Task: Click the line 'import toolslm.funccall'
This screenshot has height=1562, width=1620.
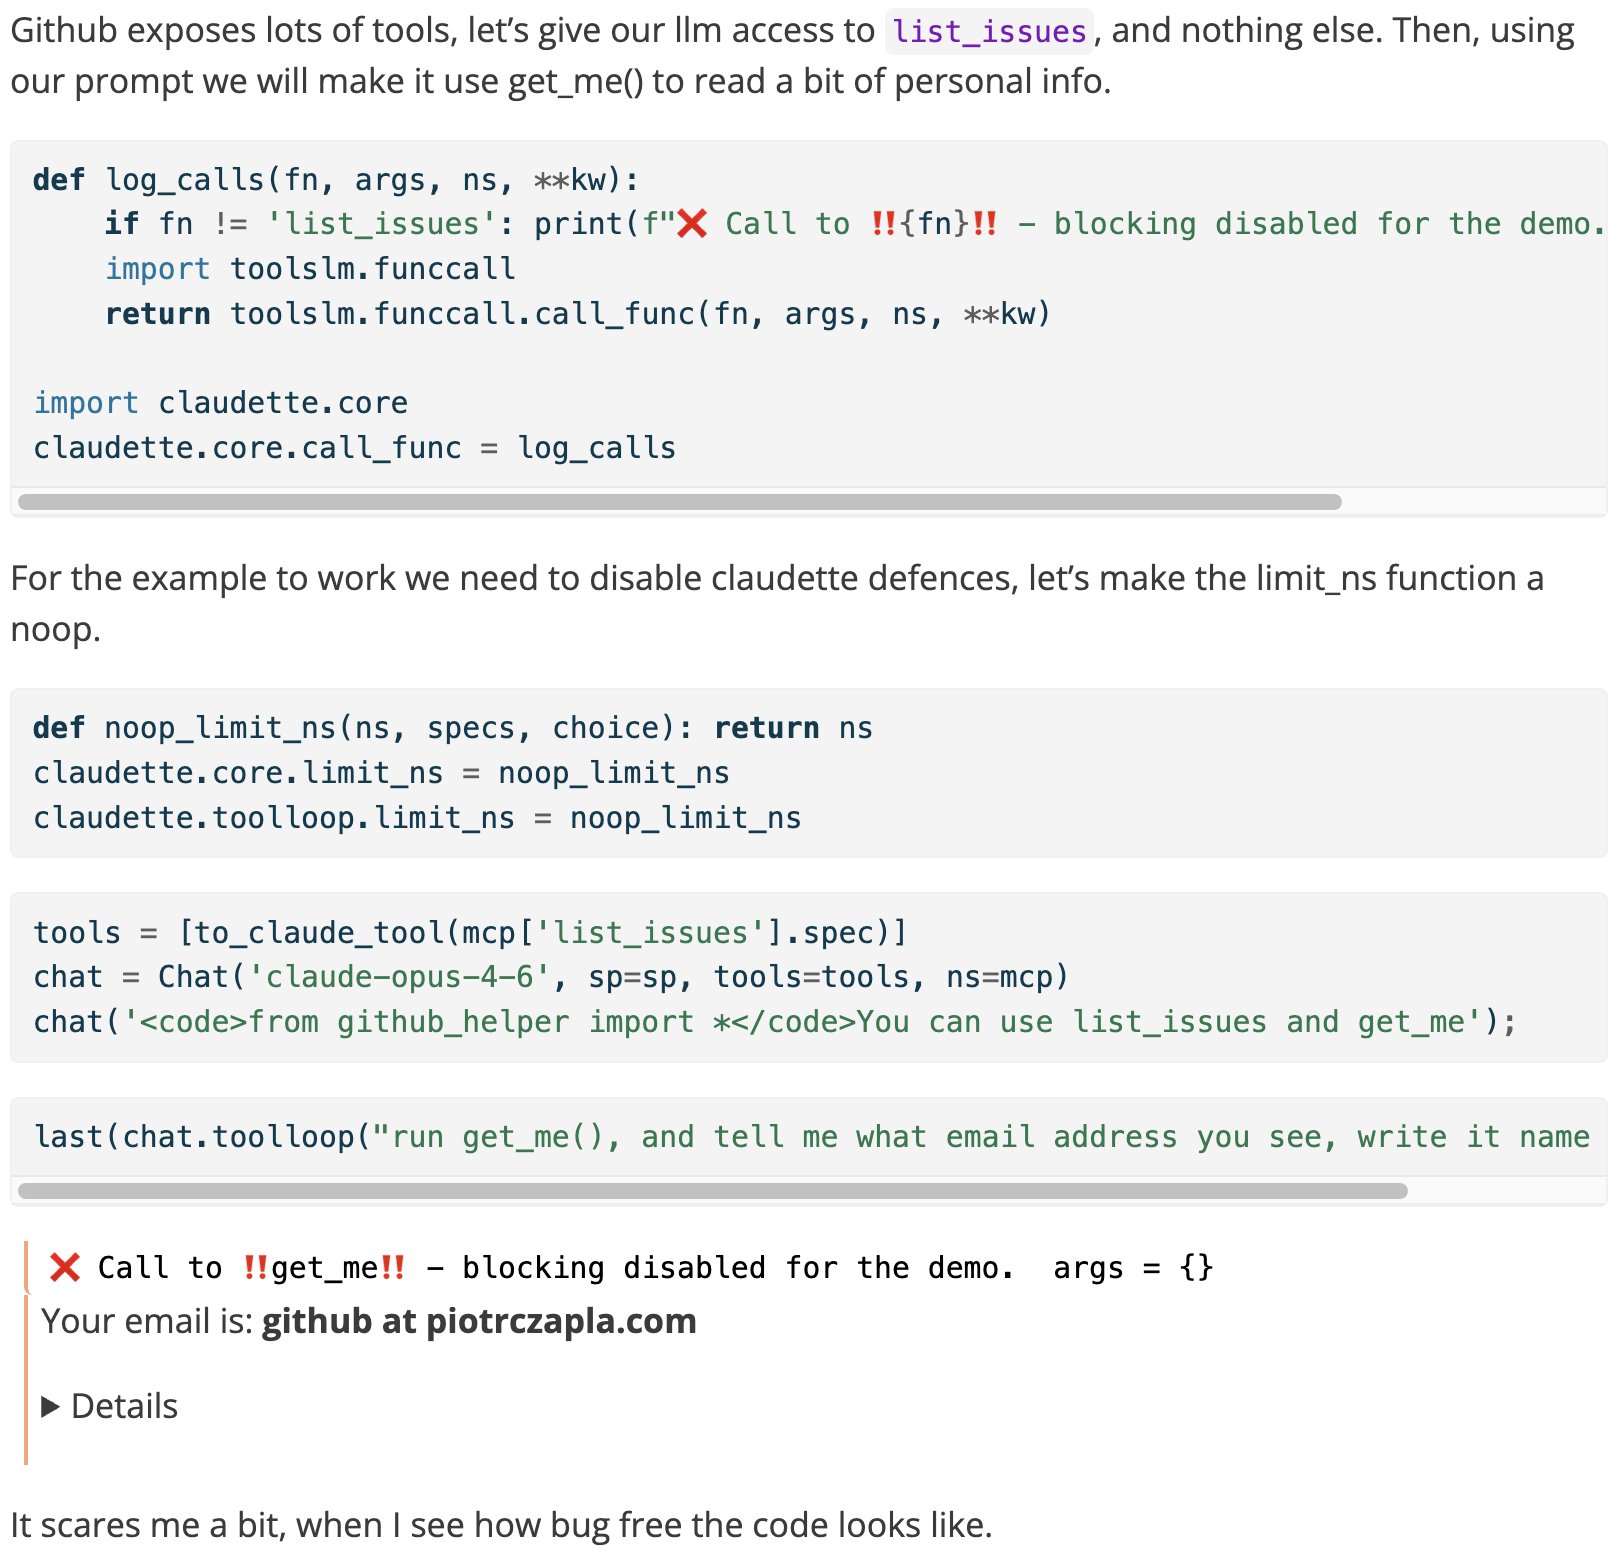Action: click(x=310, y=269)
